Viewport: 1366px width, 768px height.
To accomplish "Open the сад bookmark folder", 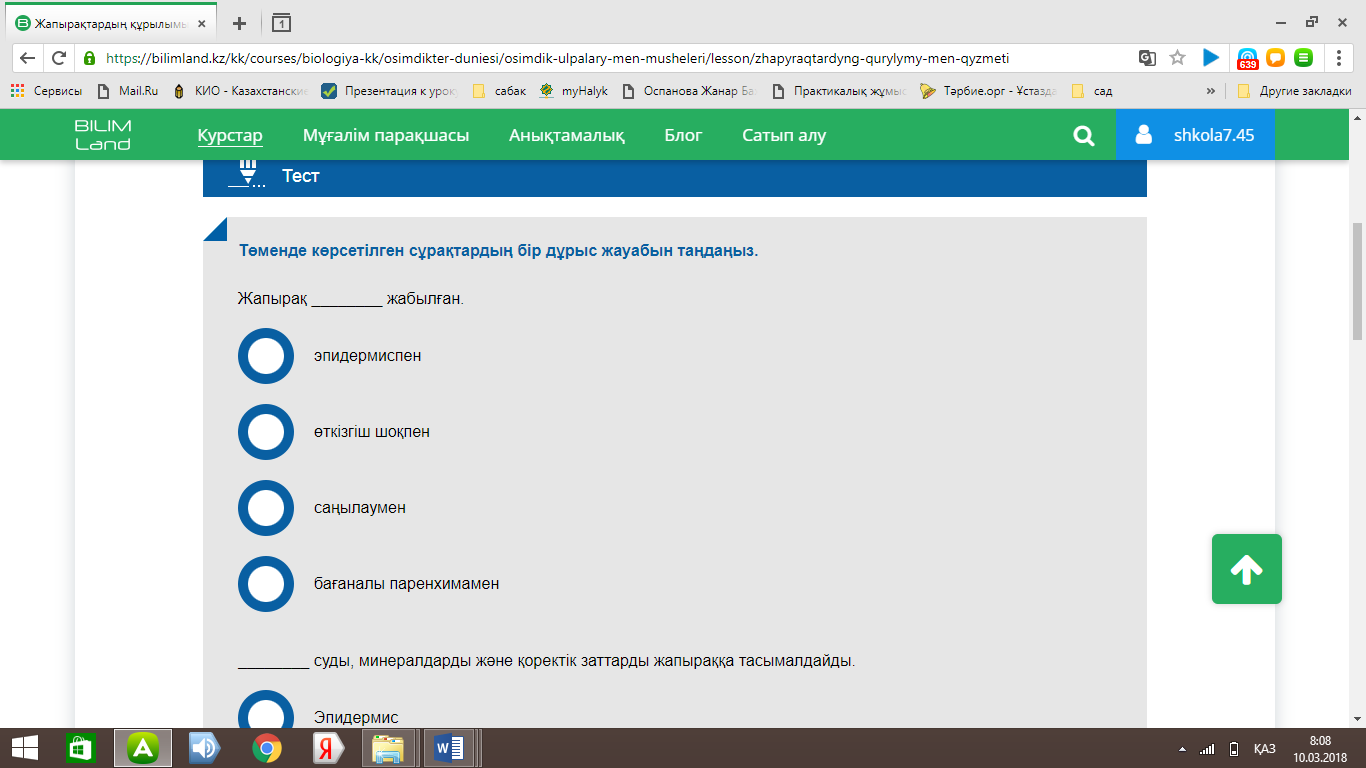I will [x=1092, y=91].
